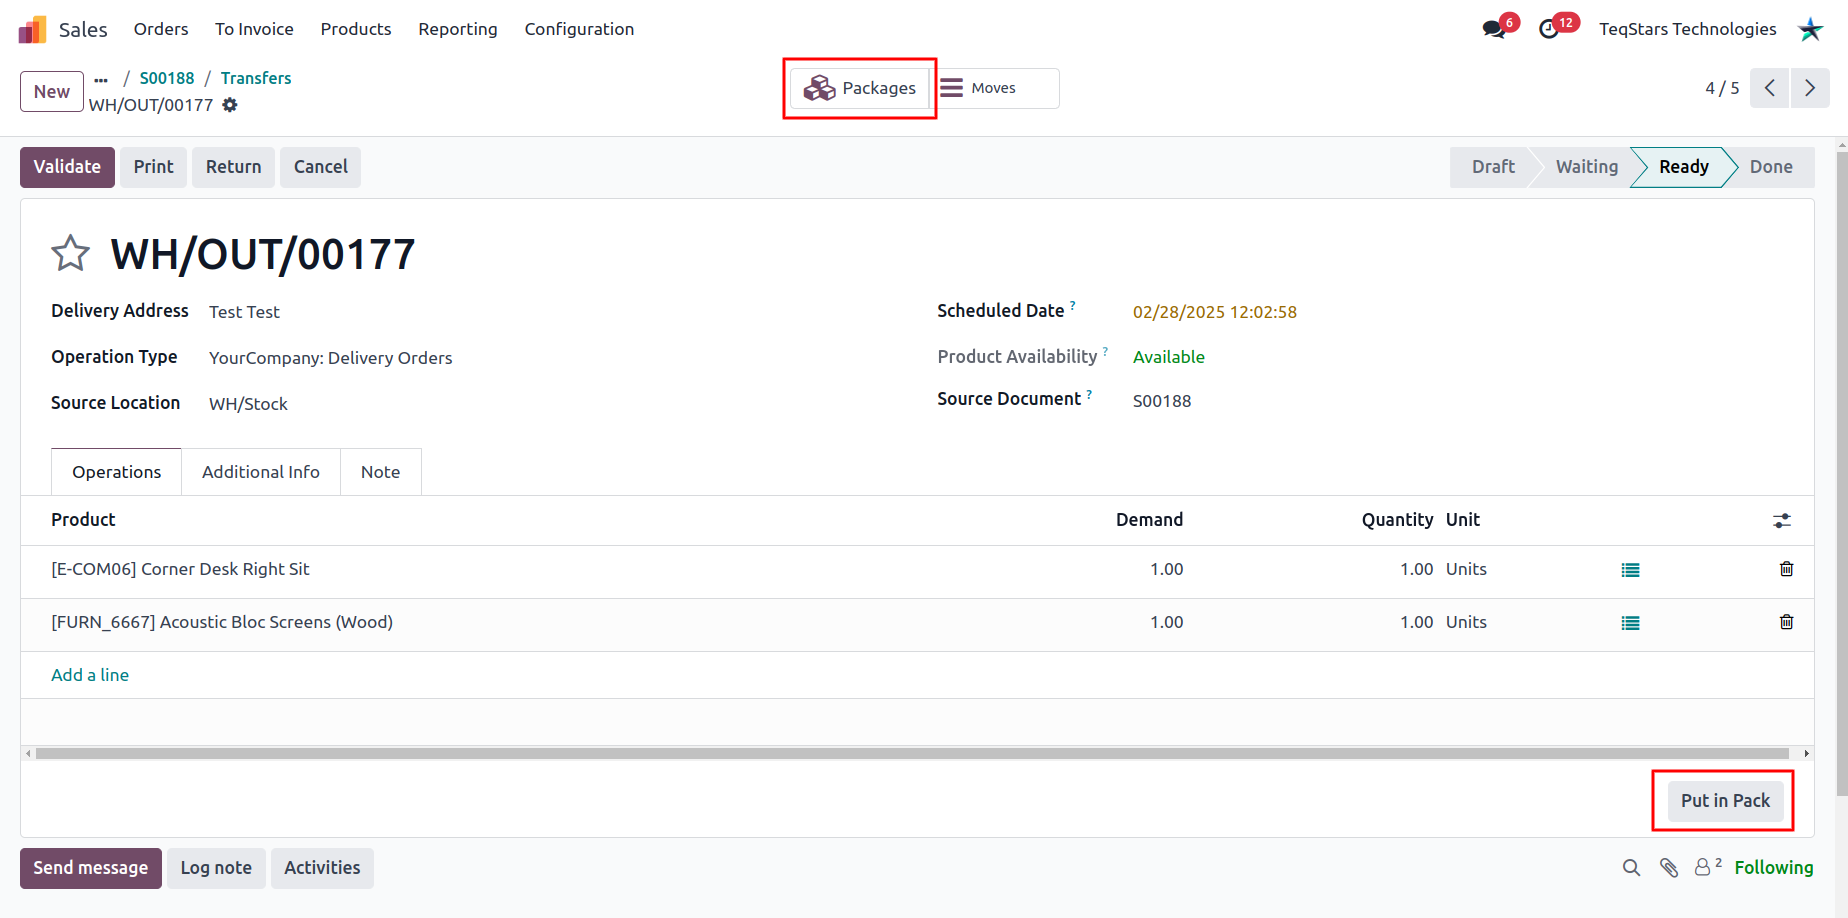Open the Configuration menu
1848x918 pixels.
pyautogui.click(x=579, y=29)
